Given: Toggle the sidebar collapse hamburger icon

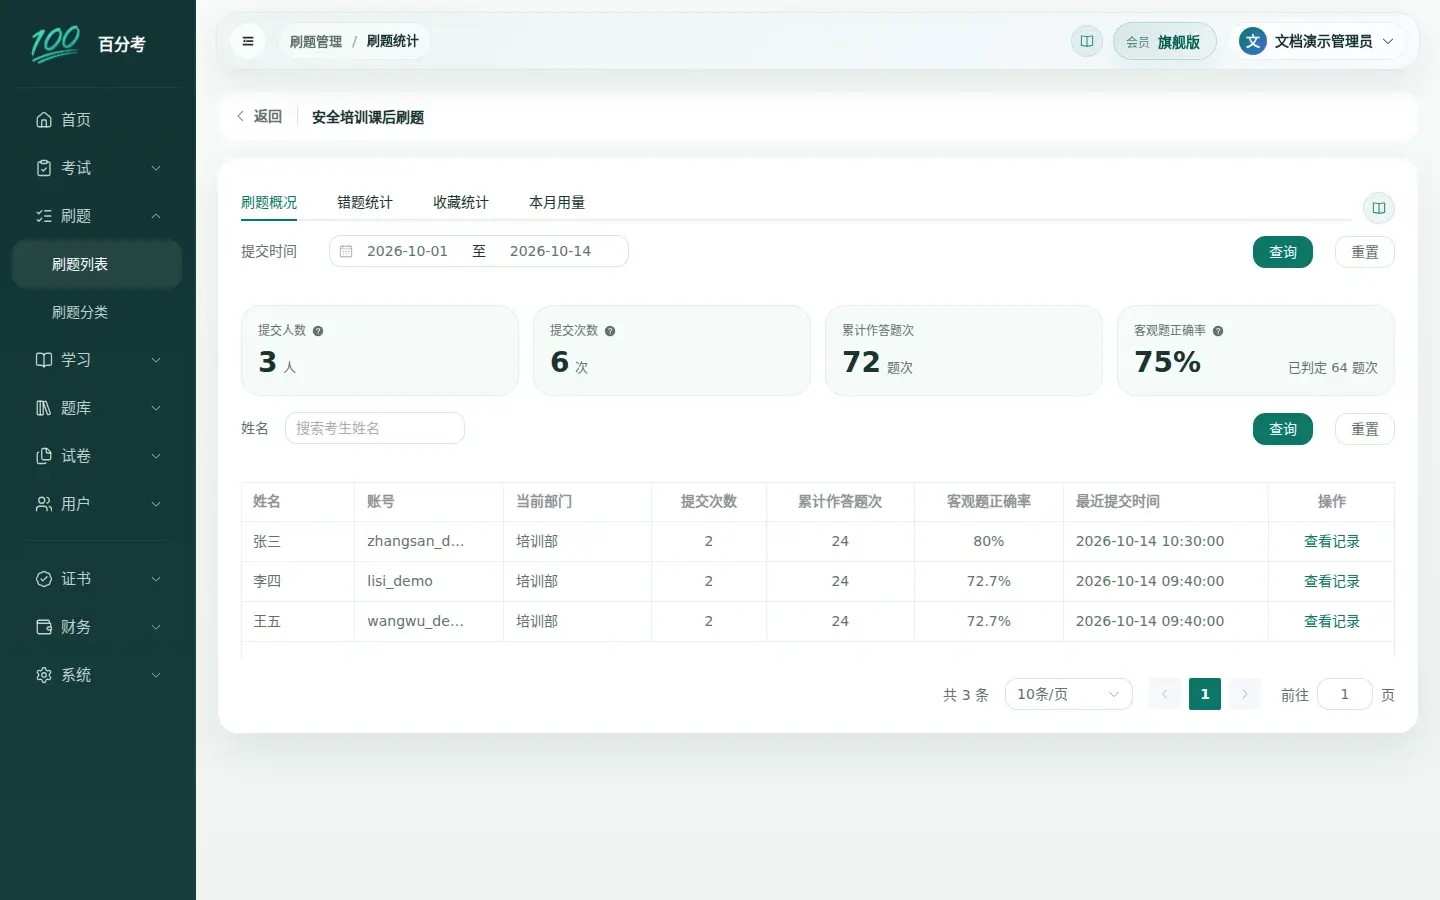Looking at the screenshot, I should coord(248,42).
